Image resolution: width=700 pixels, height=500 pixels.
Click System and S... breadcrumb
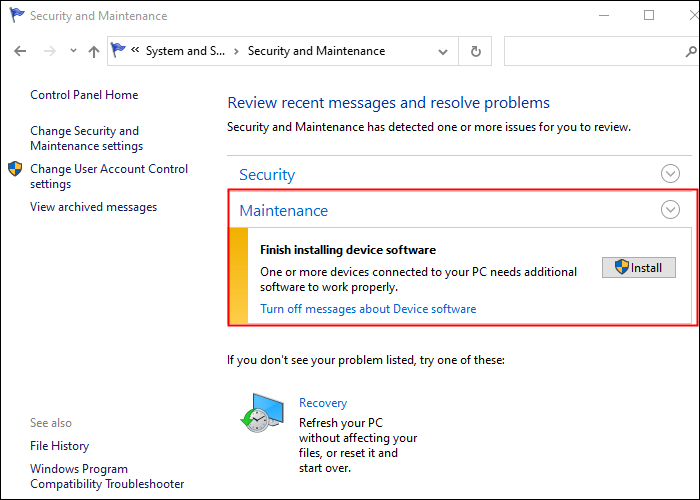185,51
